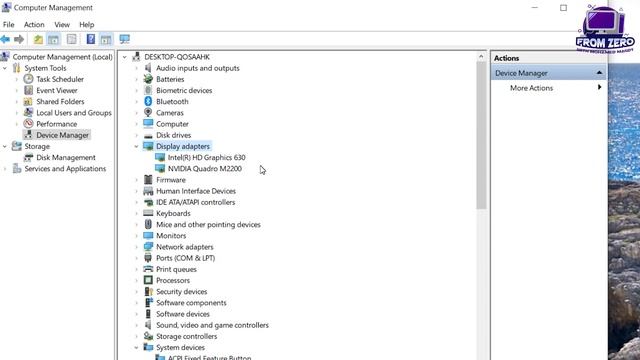This screenshot has height=360, width=640.
Task: Expand Services and Applications node
Action: [x=5, y=169]
